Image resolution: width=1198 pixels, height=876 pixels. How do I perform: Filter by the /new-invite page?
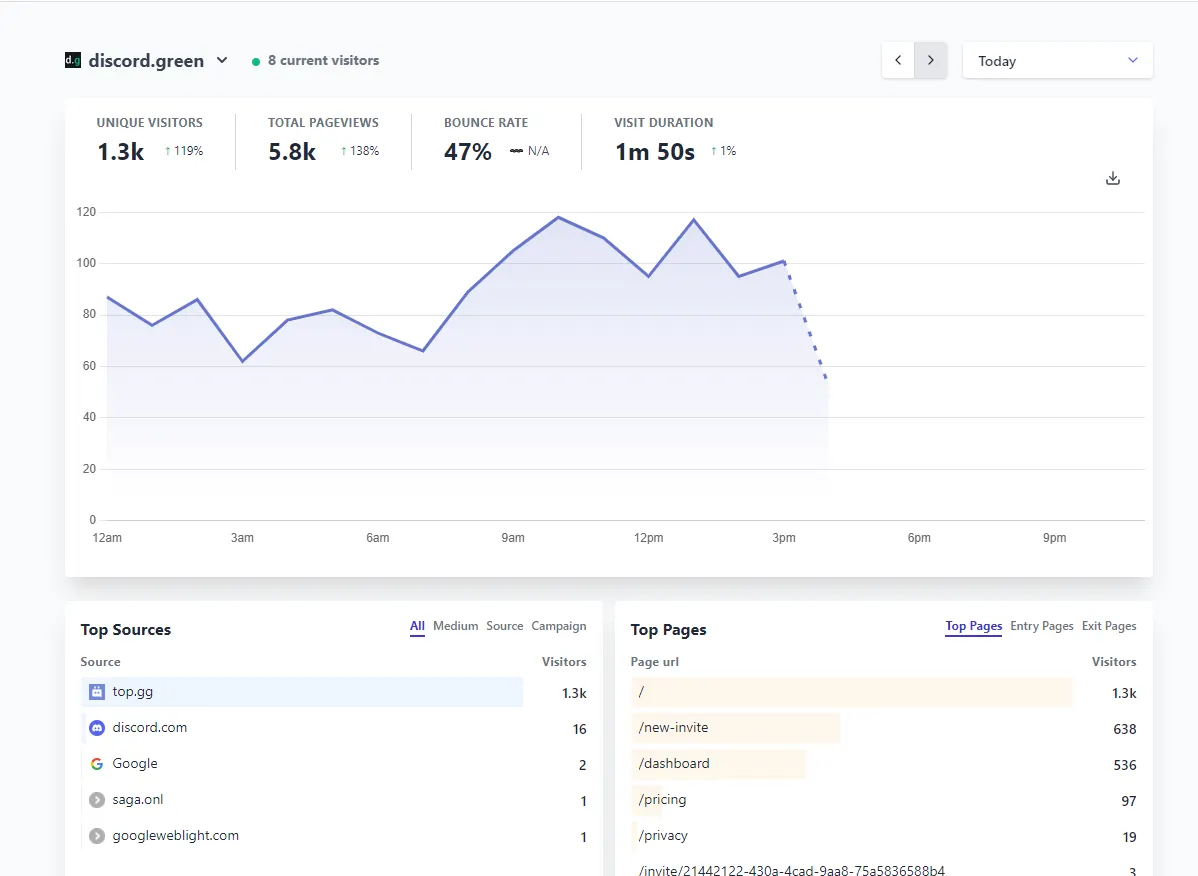point(673,728)
